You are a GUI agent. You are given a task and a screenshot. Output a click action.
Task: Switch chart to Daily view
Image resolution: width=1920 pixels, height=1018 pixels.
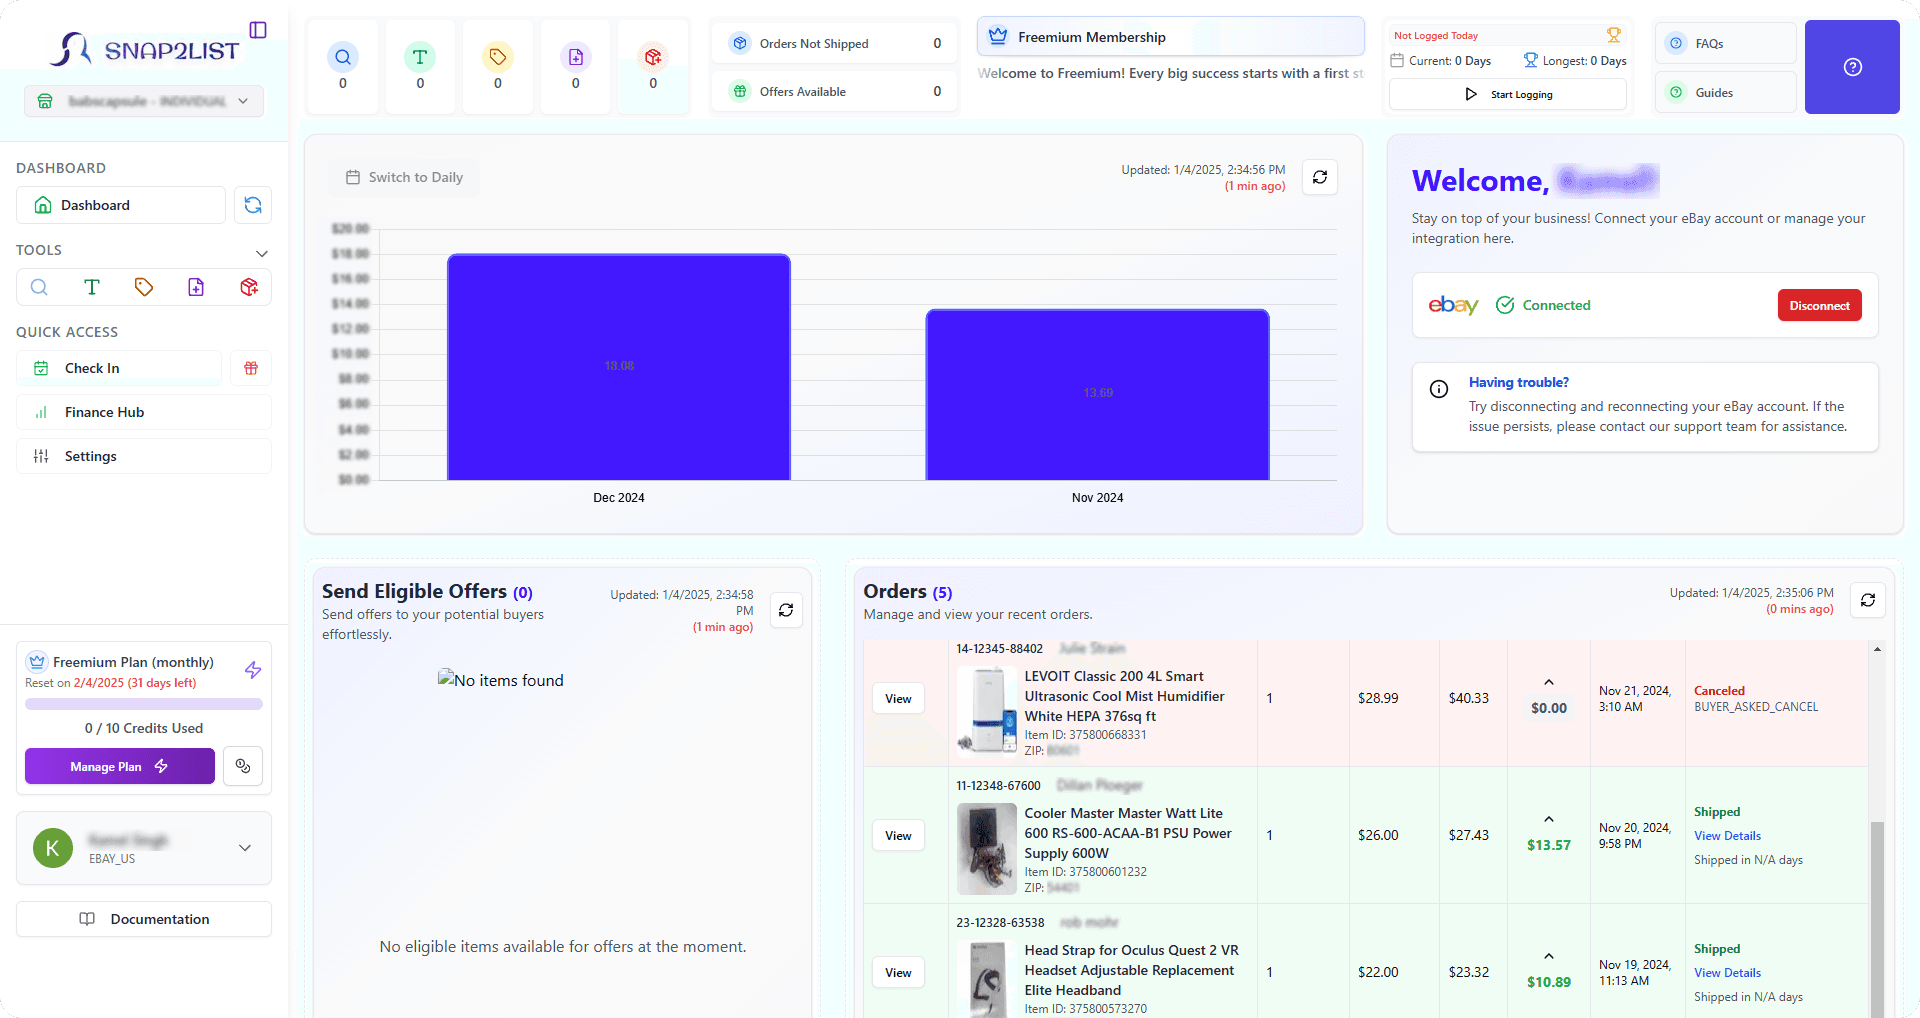[x=405, y=177]
